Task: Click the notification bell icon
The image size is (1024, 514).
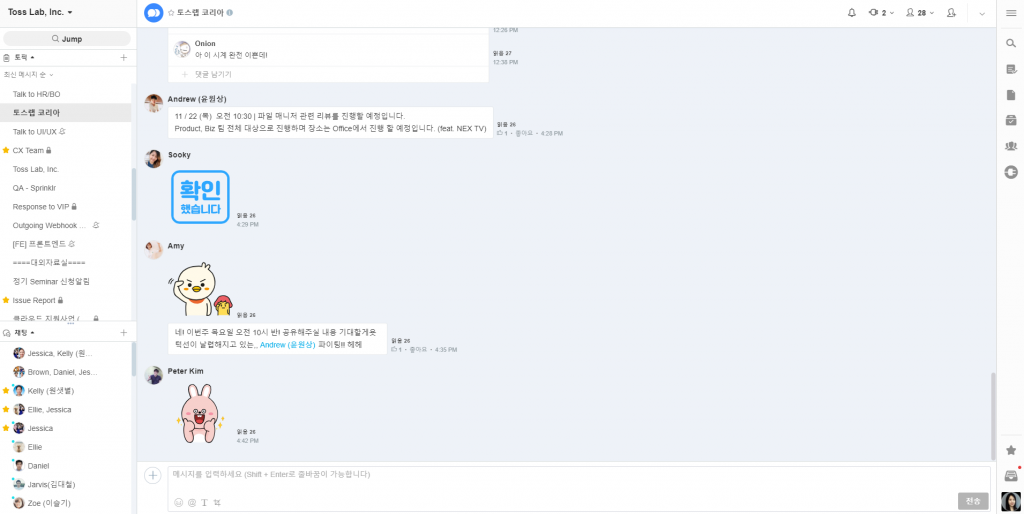Action: pos(852,12)
